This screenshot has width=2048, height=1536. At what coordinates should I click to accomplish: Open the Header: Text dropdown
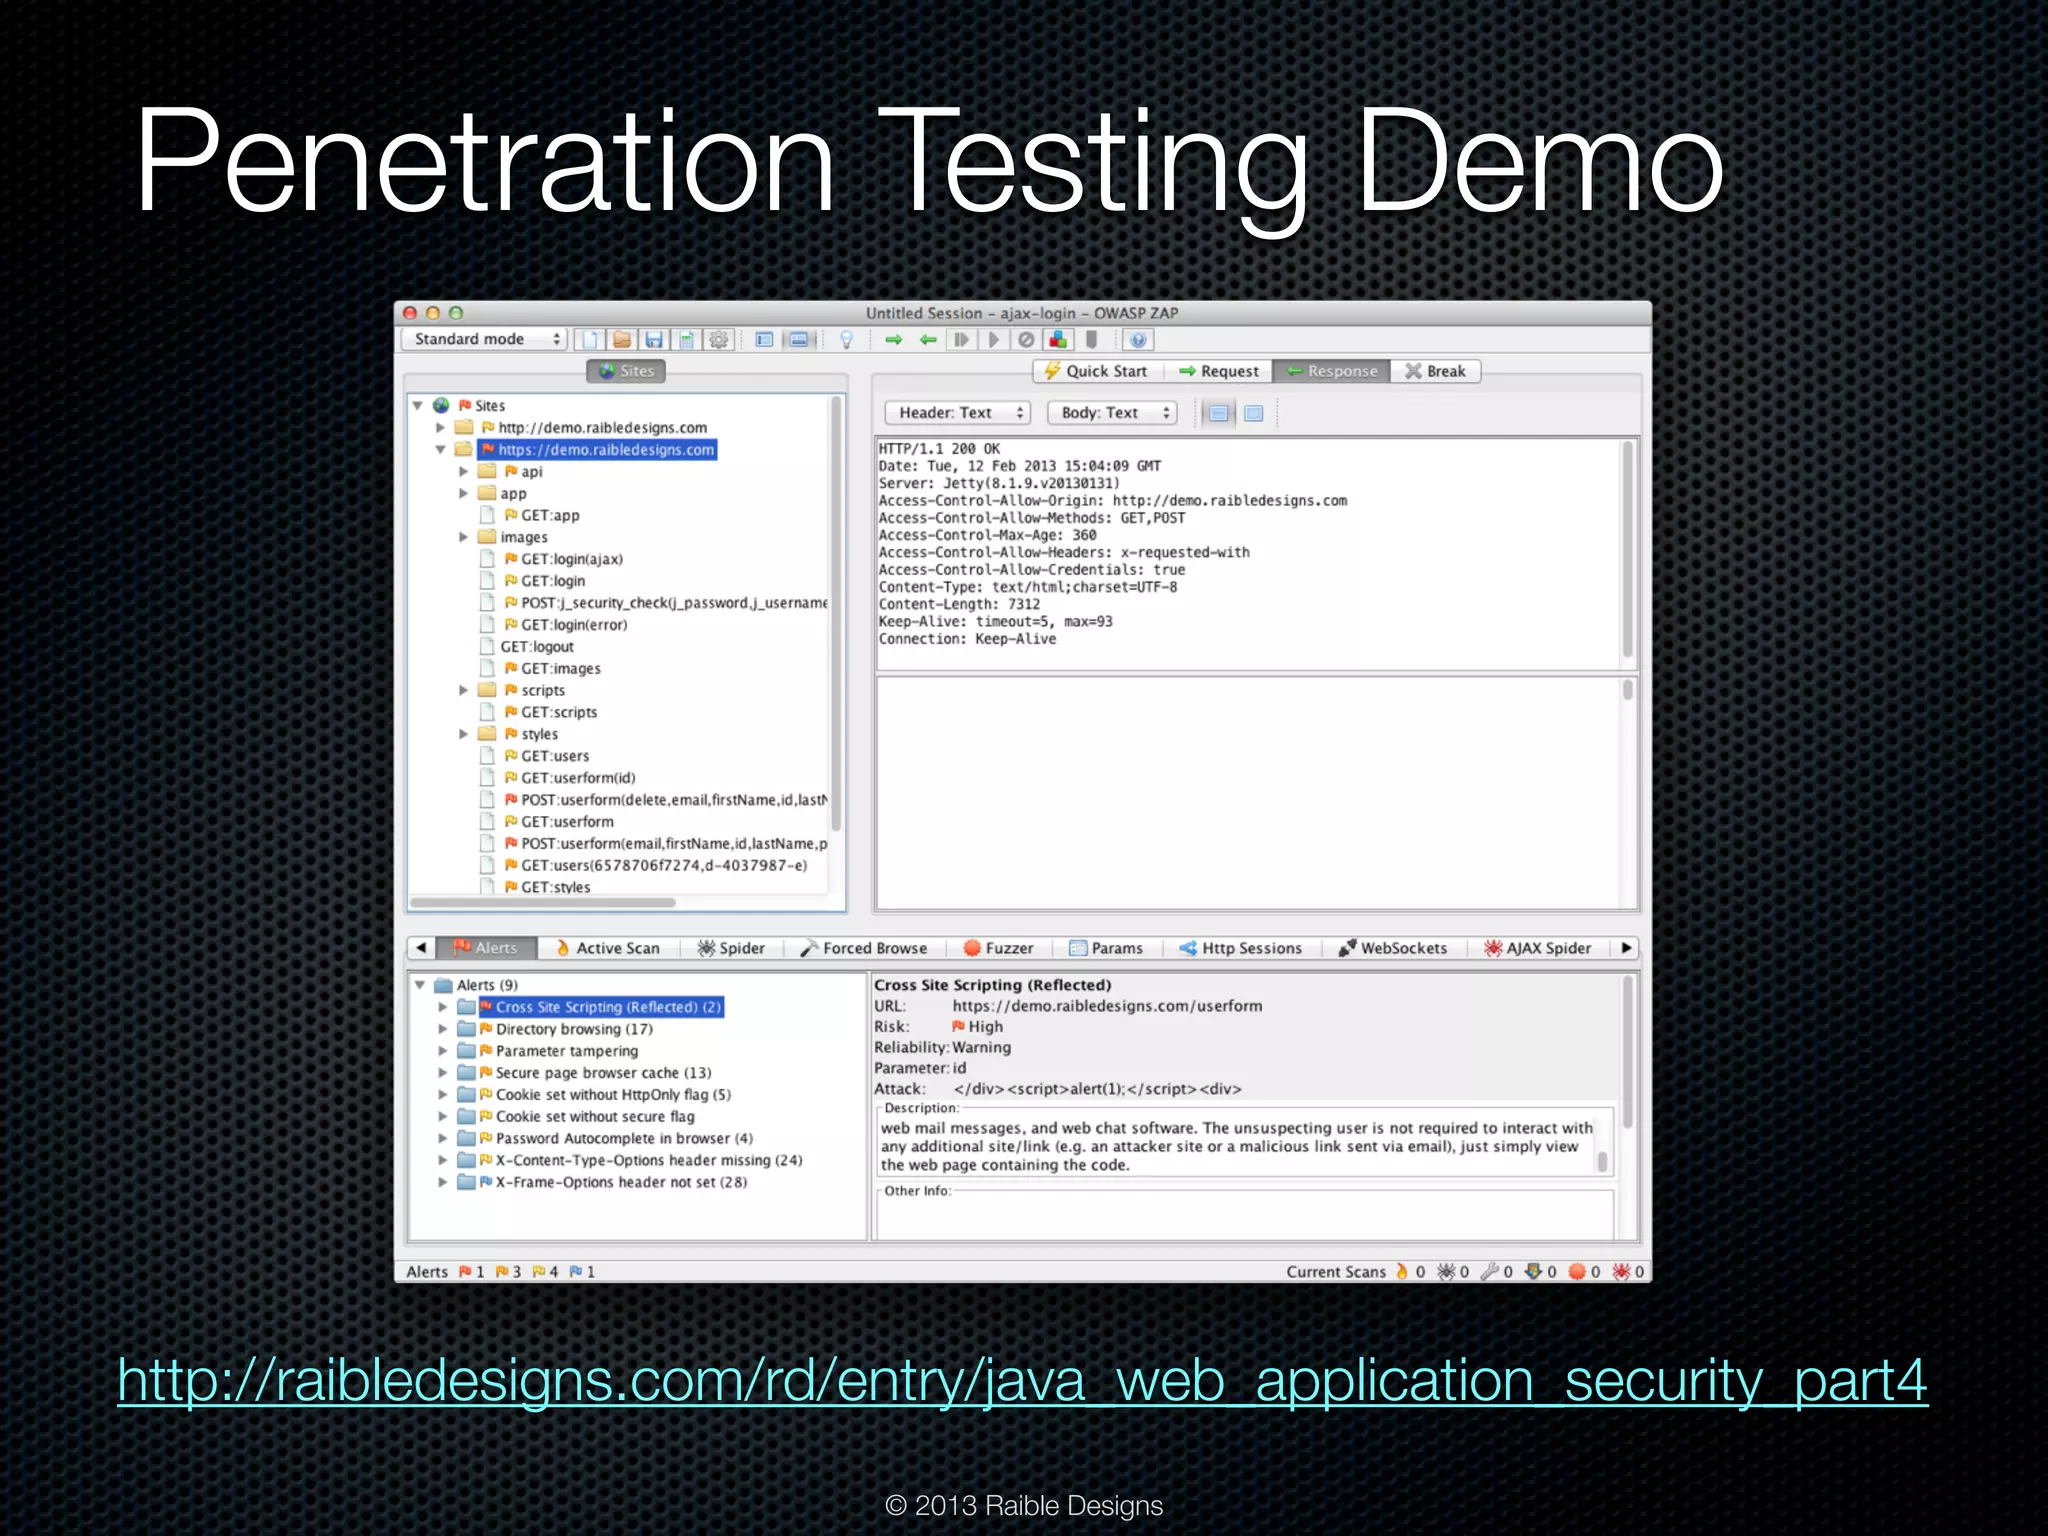[x=957, y=413]
